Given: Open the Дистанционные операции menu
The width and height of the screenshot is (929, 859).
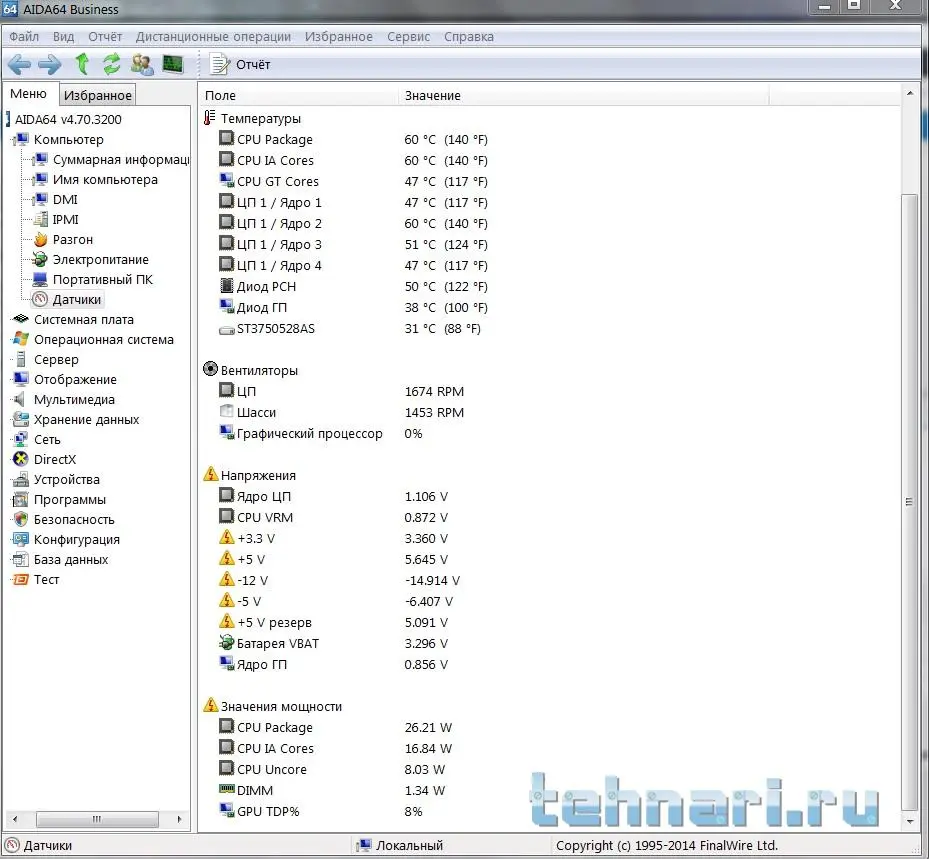Looking at the screenshot, I should click(213, 37).
